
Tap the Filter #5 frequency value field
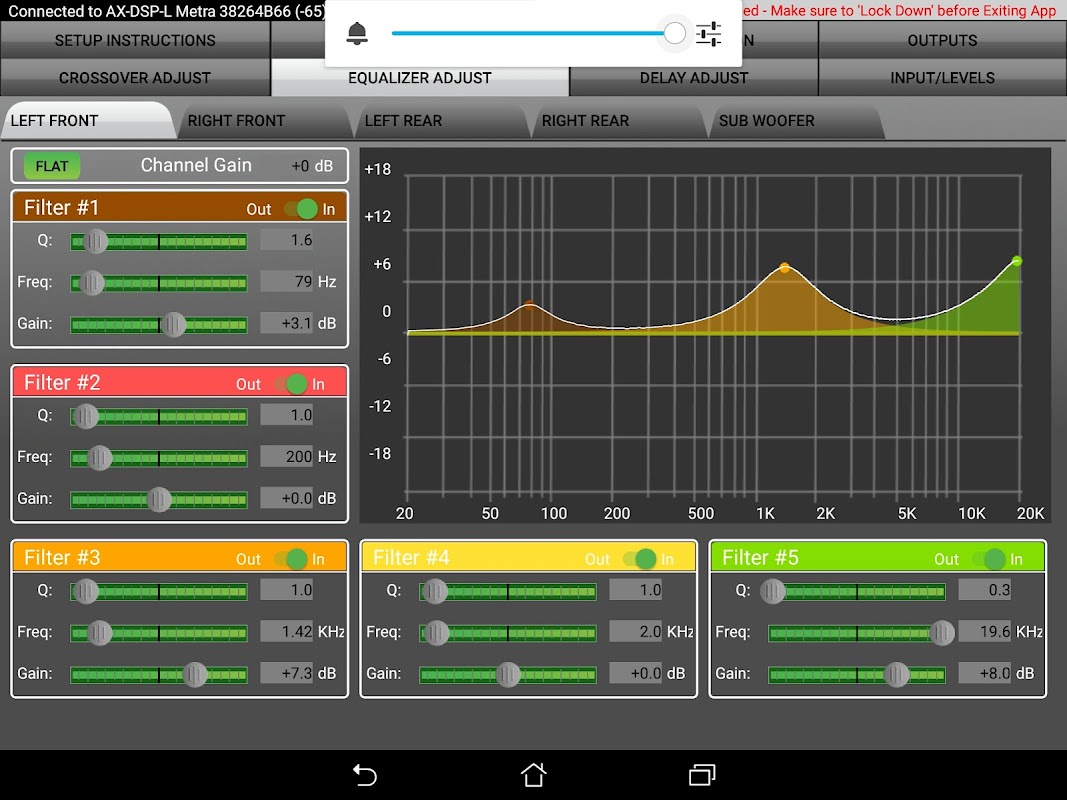[x=985, y=632]
